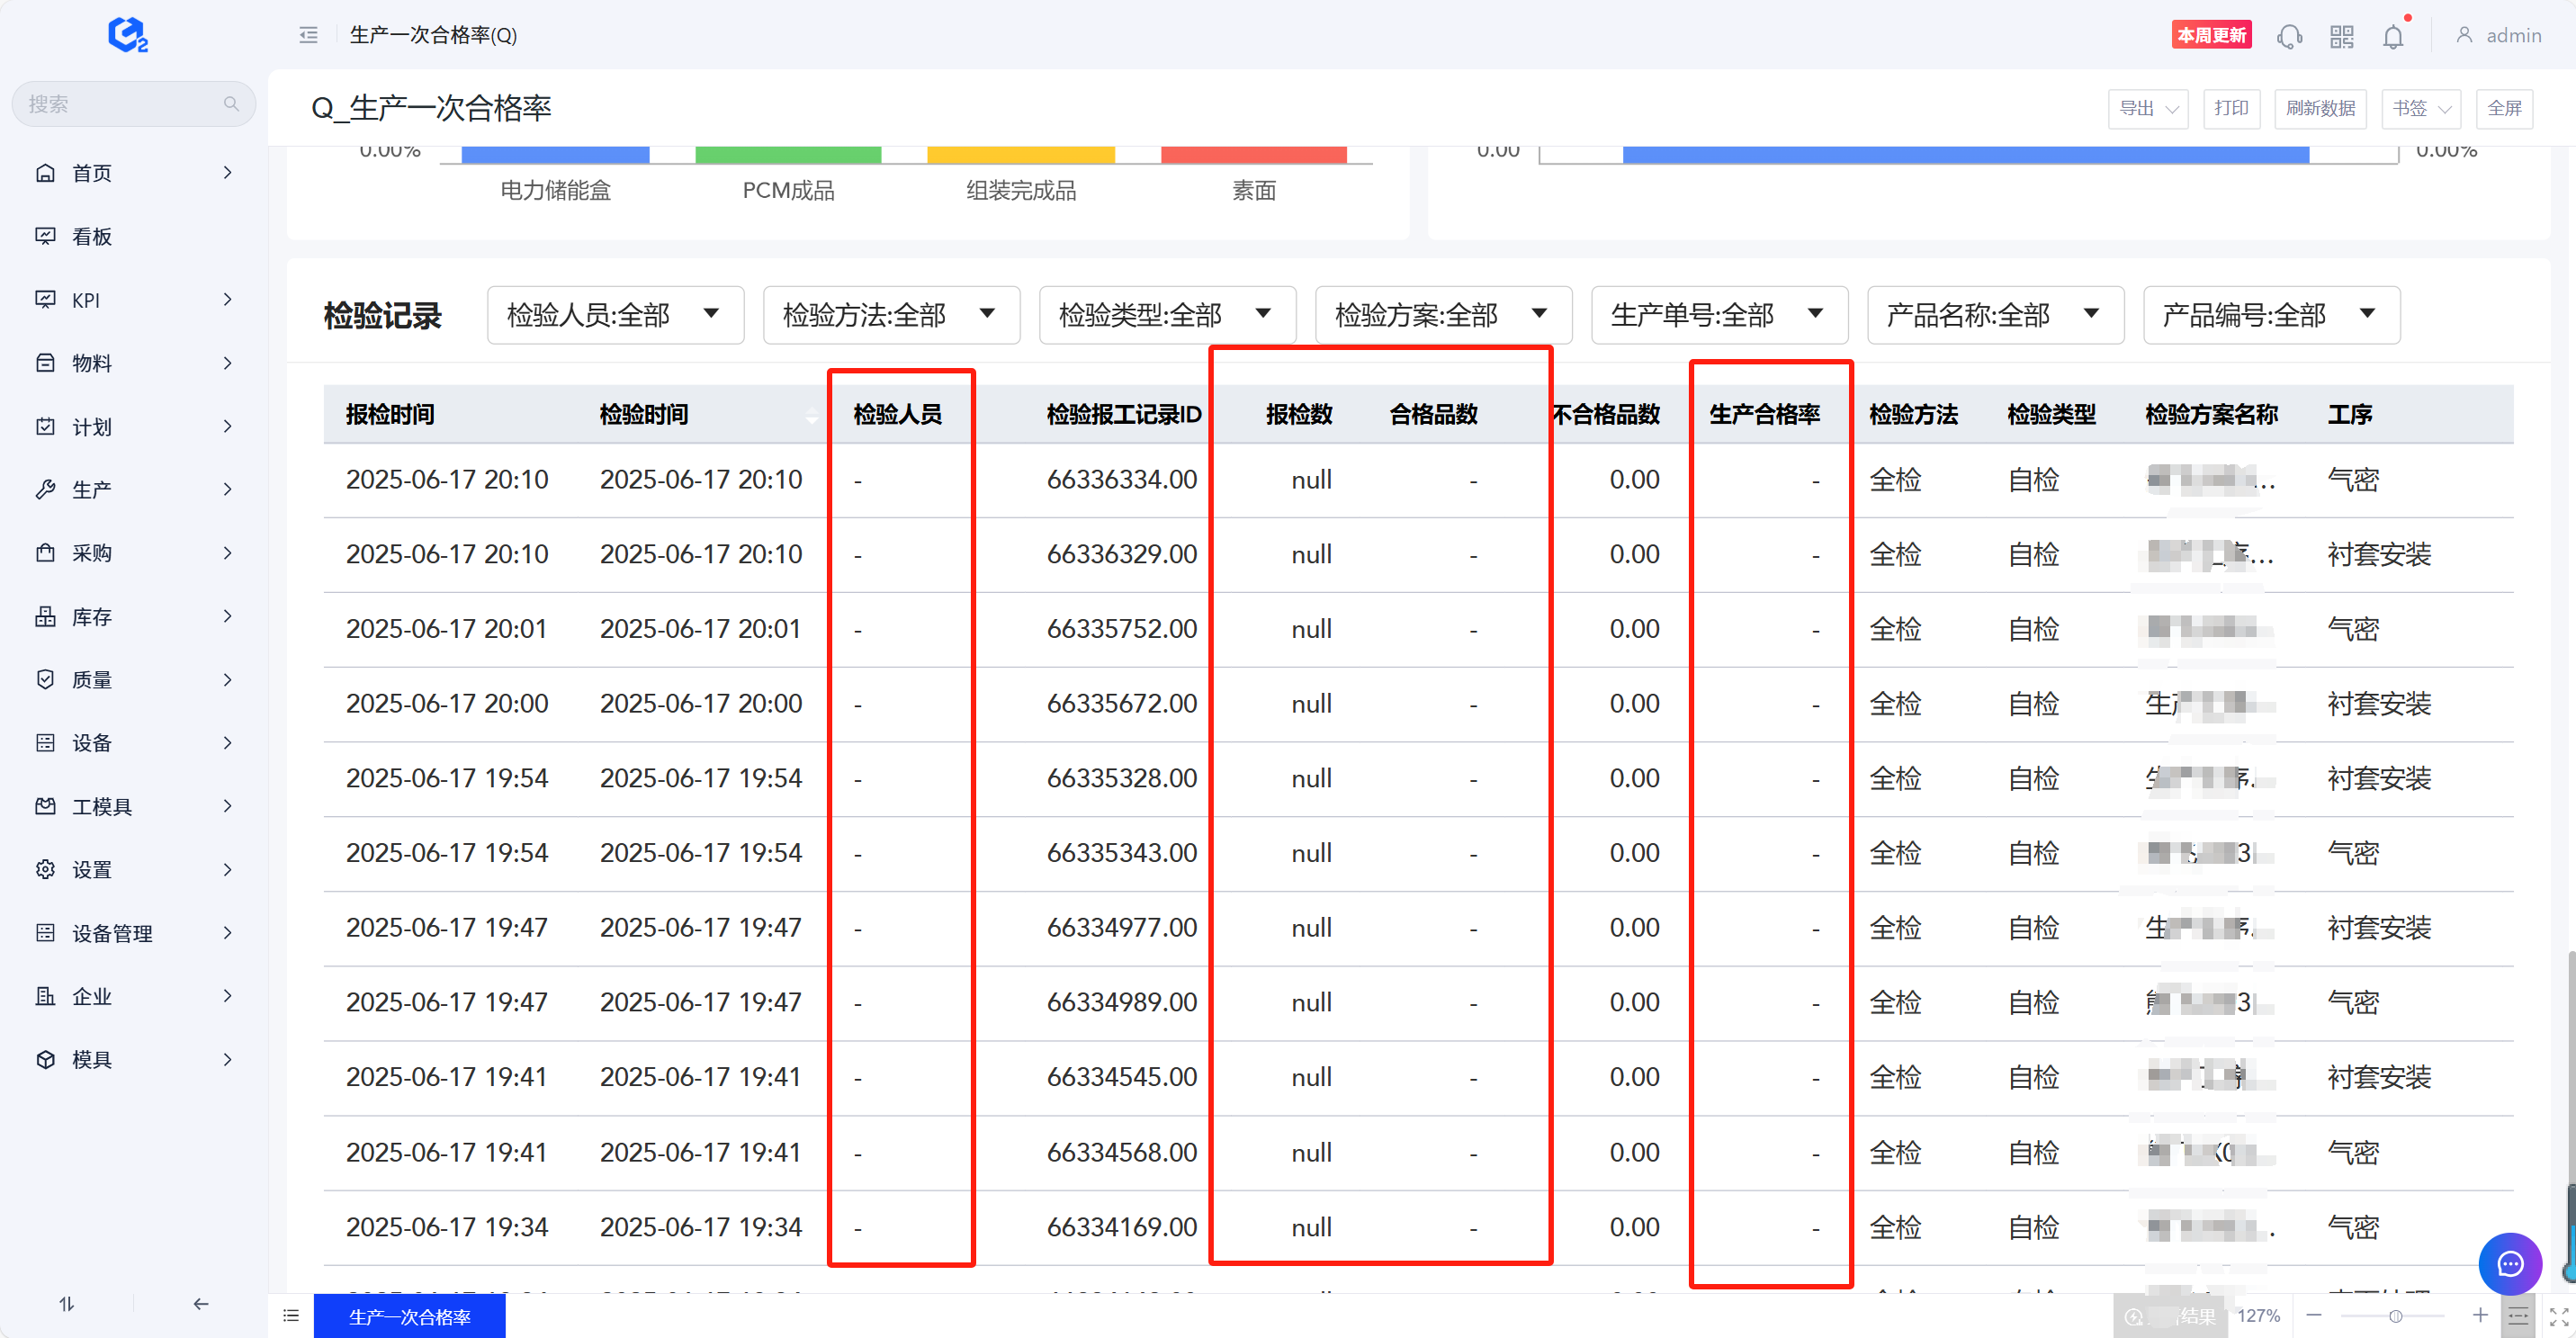Toggle the fit-width layout button in status bar

2518,1316
